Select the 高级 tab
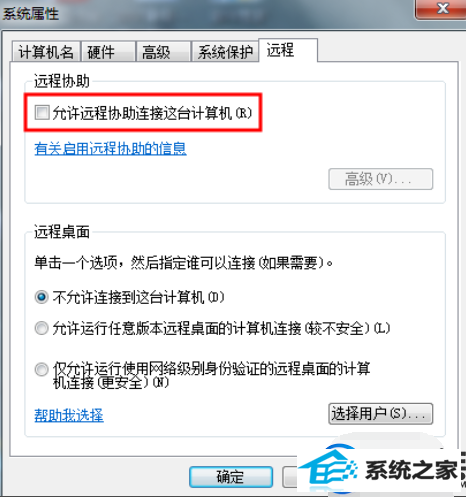The image size is (466, 497). click(163, 52)
